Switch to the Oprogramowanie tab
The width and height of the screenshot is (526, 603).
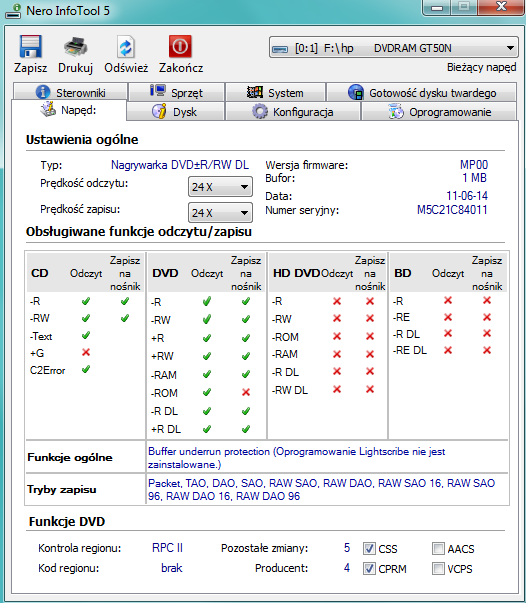pyautogui.click(x=439, y=112)
